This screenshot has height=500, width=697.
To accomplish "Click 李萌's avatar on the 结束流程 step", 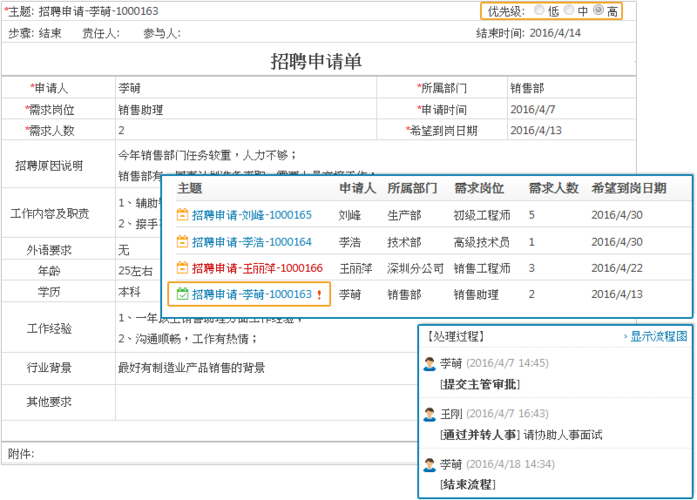I will 430,464.
